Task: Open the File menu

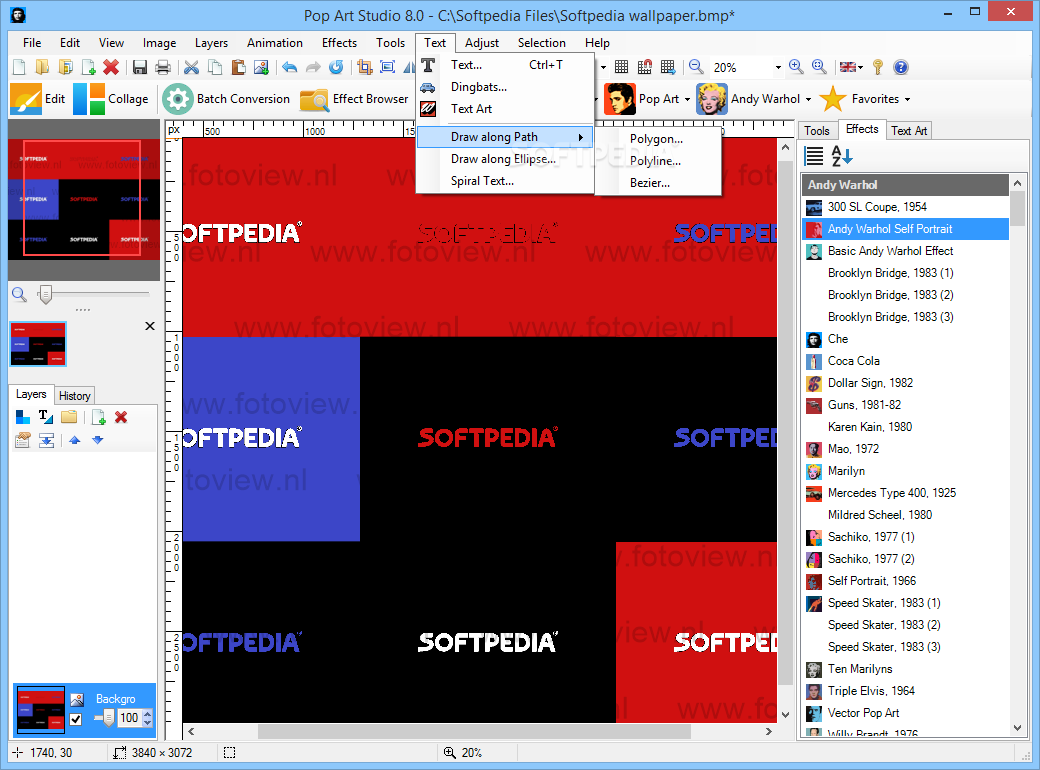Action: coord(32,42)
